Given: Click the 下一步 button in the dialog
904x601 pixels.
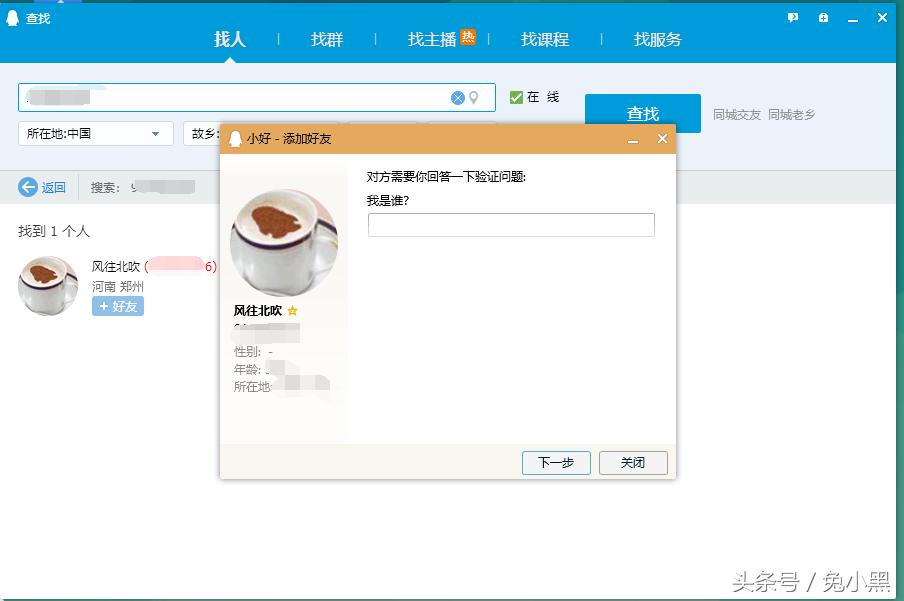Looking at the screenshot, I should tap(555, 462).
